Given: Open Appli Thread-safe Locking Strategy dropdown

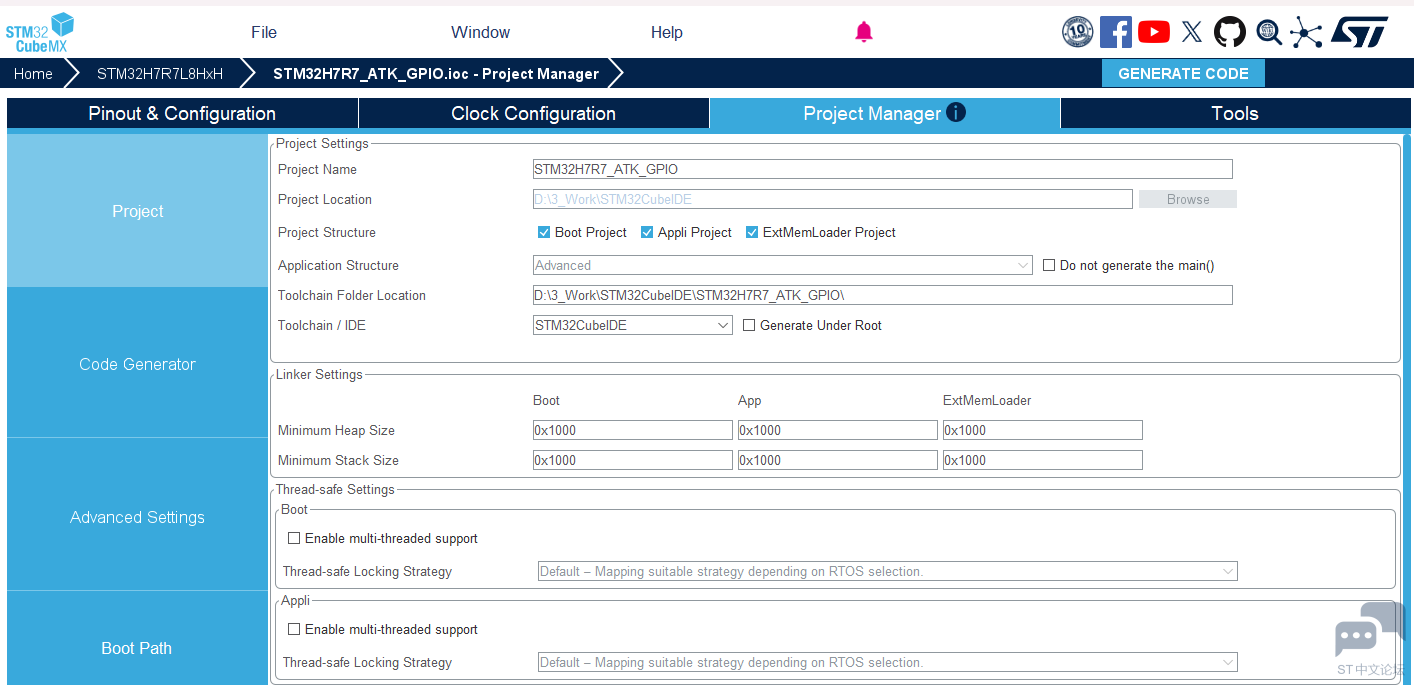Looking at the screenshot, I should point(888,662).
